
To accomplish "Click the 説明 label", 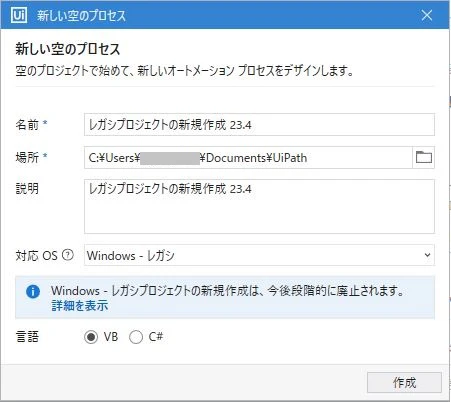I will pyautogui.click(x=27, y=189).
